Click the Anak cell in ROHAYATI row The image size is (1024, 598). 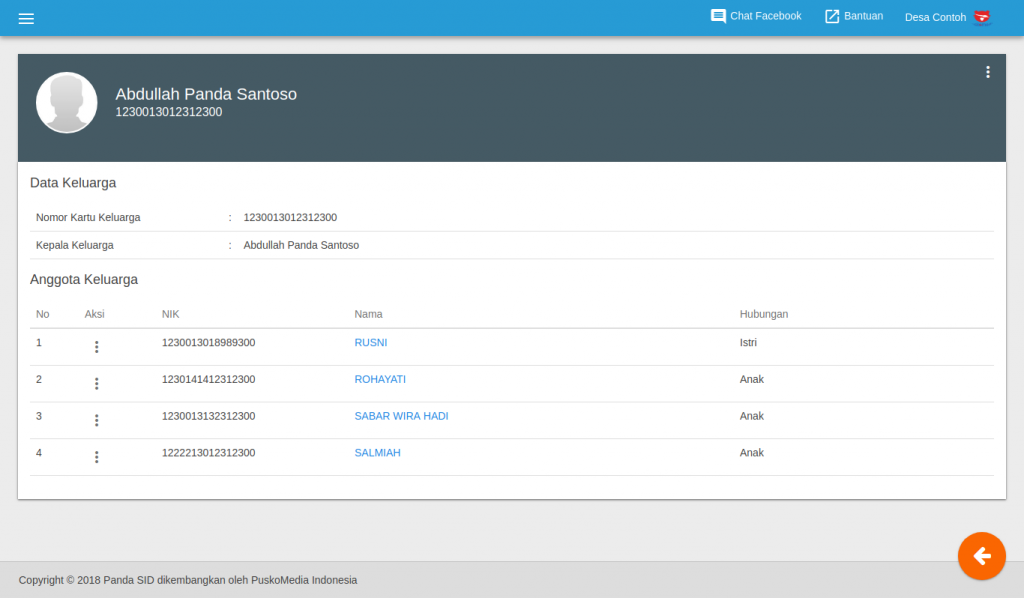[752, 379]
